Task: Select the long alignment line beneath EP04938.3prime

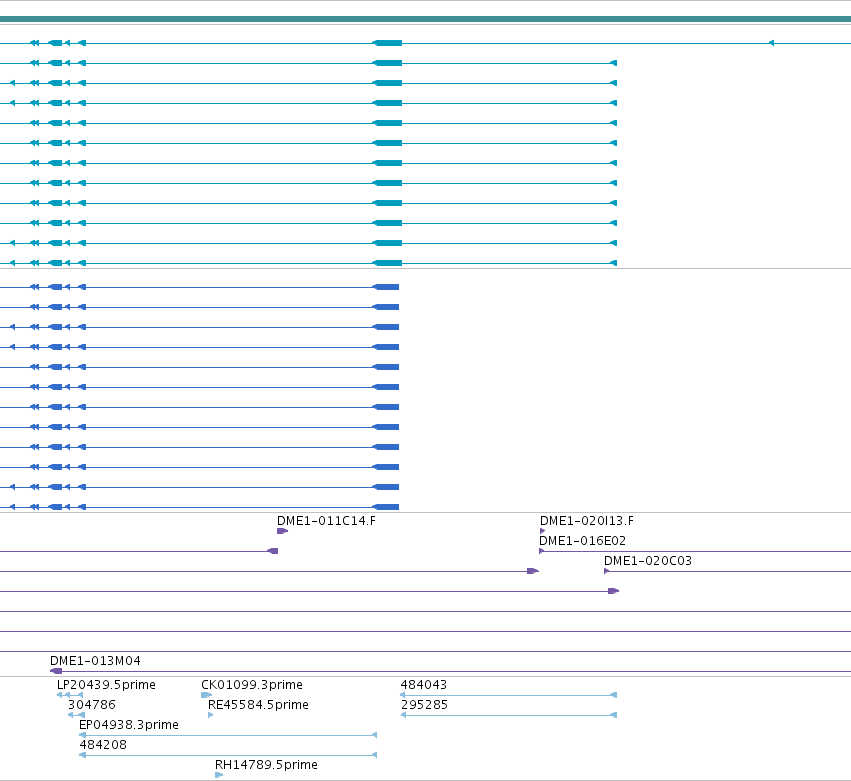Action: 228,735
